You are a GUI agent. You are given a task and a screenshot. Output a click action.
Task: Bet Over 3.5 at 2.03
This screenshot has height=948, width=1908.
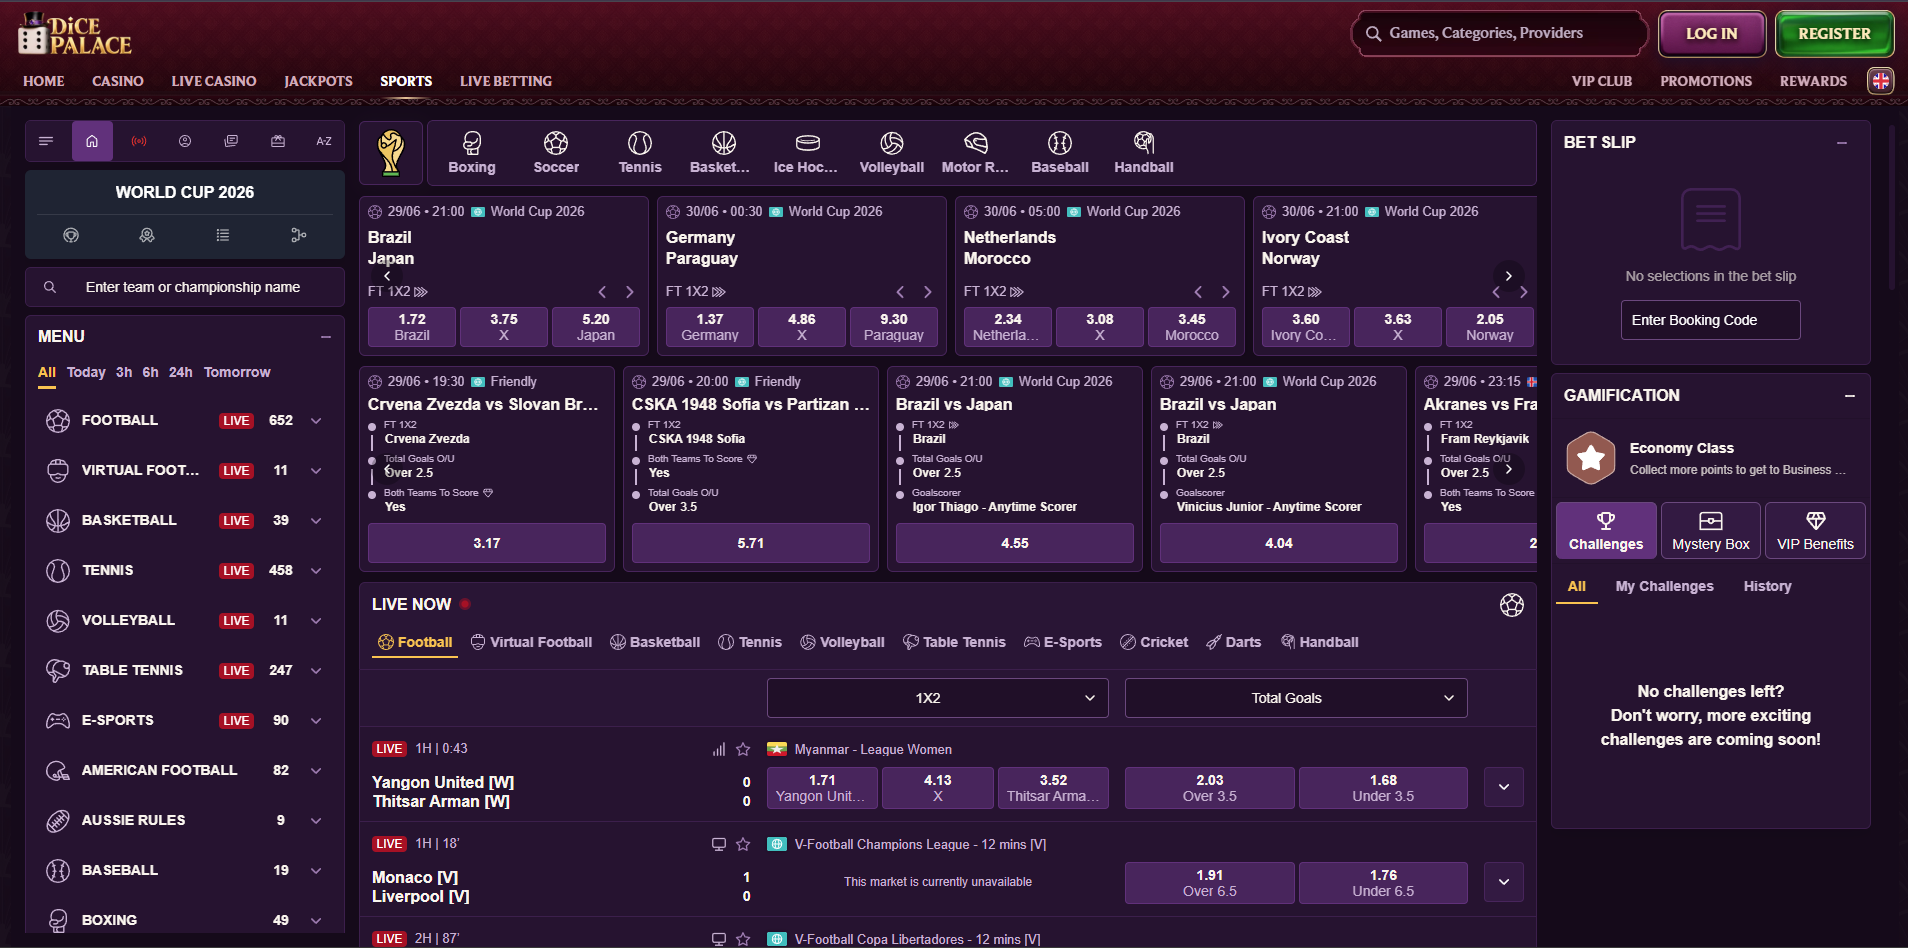[1209, 787]
